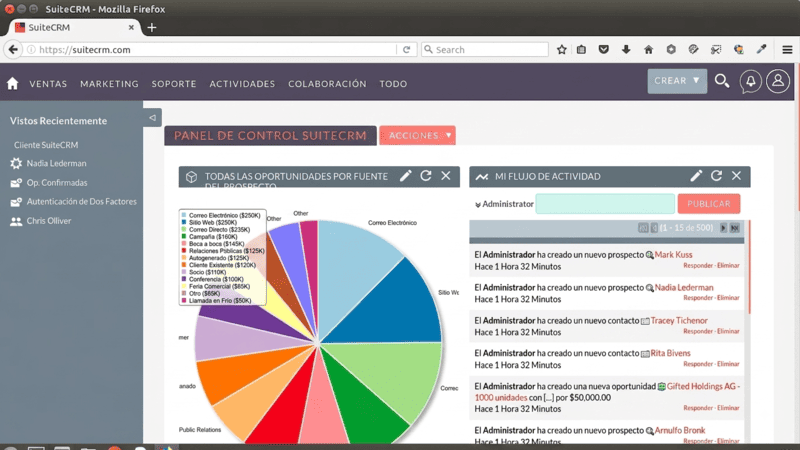Open Firefox downloads arrow

coord(626,49)
